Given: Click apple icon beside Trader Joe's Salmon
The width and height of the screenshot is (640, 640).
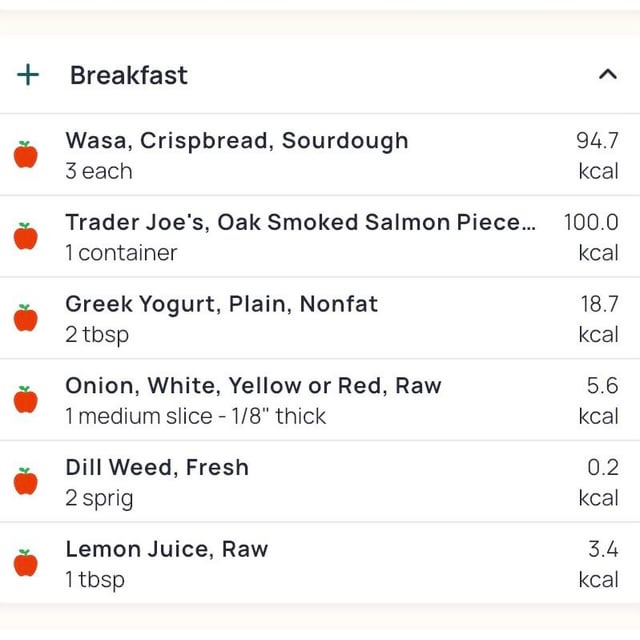Looking at the screenshot, I should click(x=26, y=237).
